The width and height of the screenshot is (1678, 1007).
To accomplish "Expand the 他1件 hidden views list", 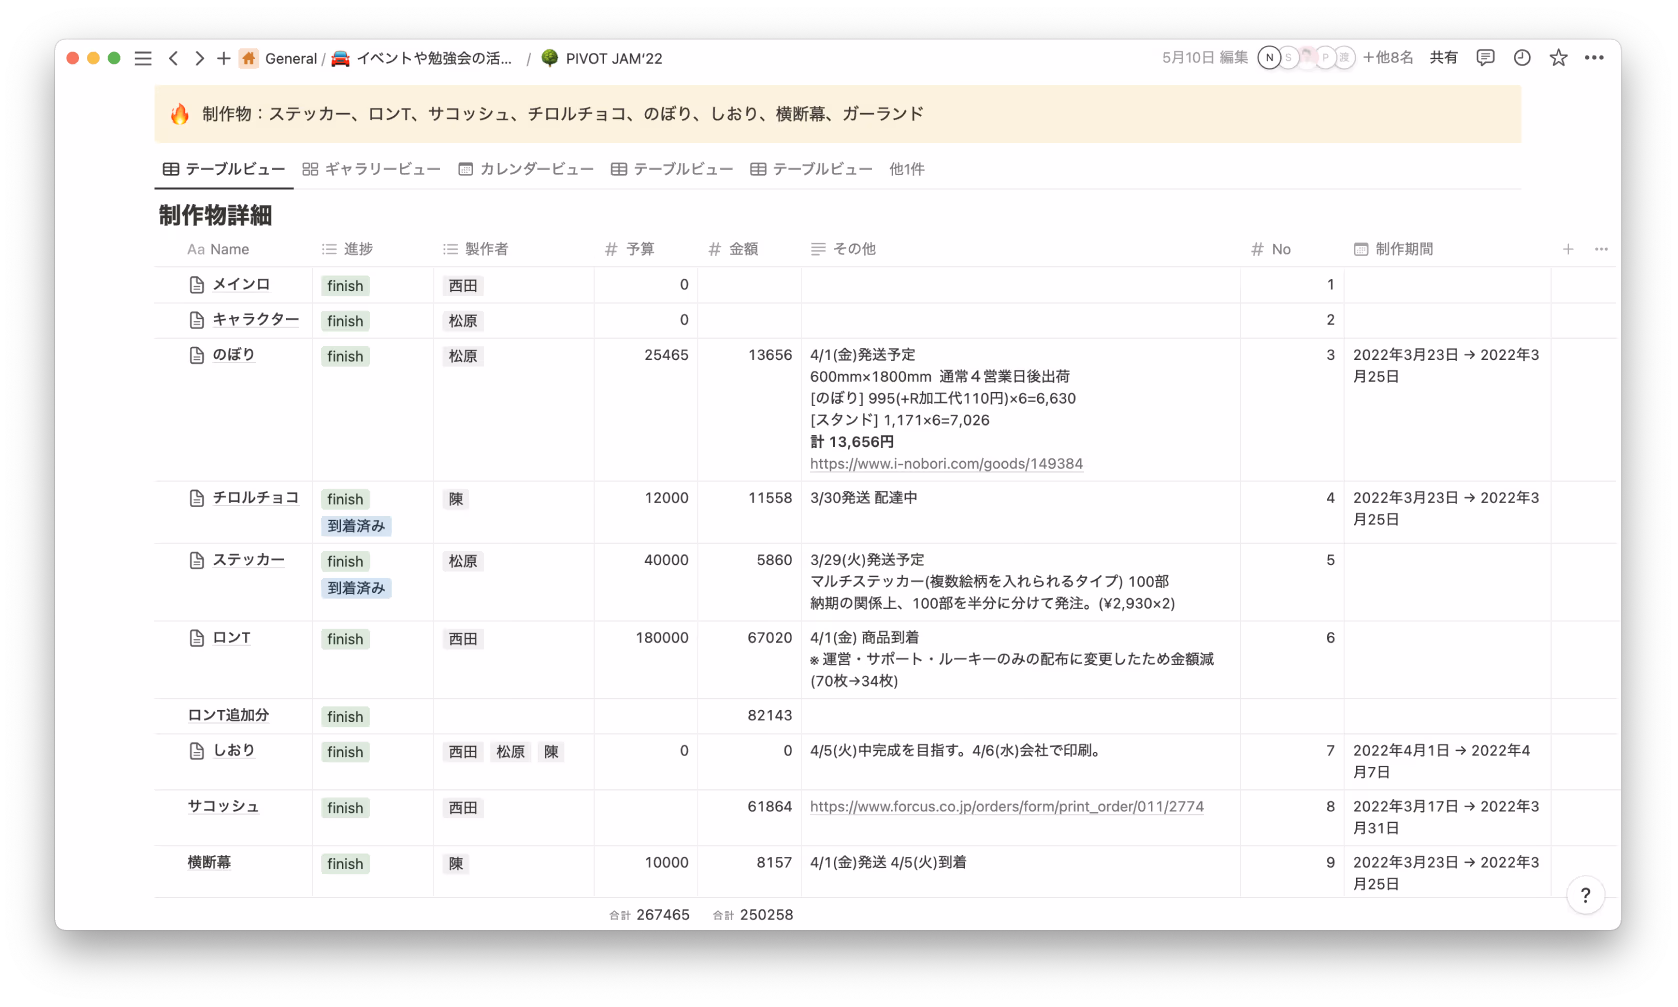I will coord(907,169).
